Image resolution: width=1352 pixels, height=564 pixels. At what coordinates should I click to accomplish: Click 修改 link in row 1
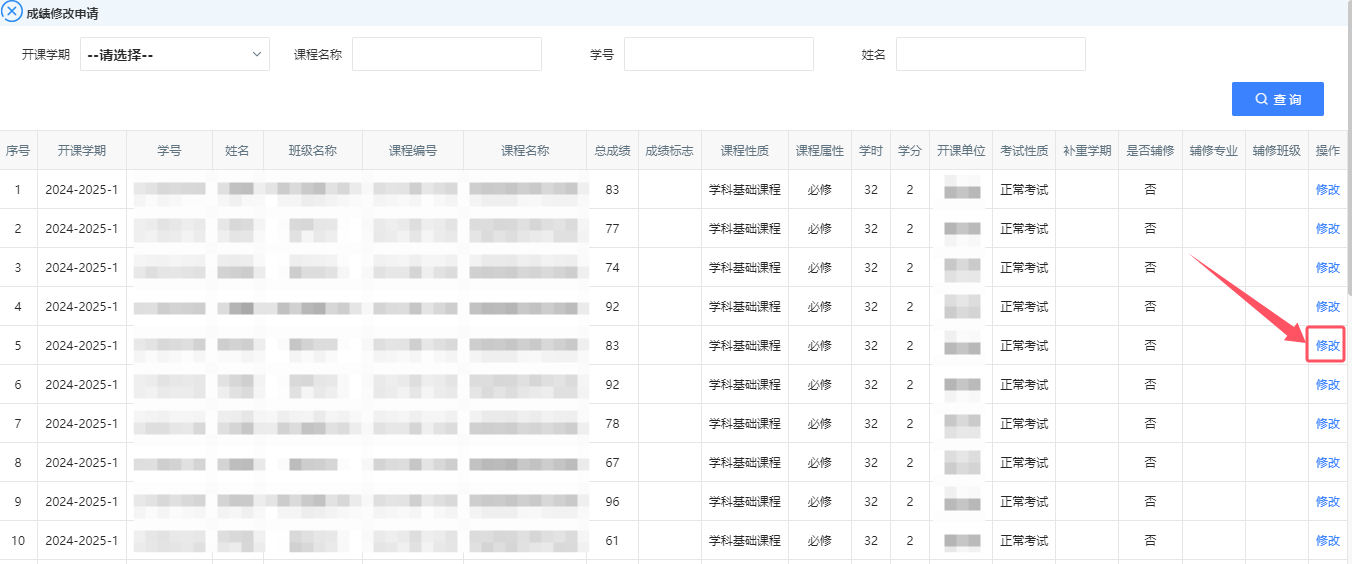pos(1327,190)
